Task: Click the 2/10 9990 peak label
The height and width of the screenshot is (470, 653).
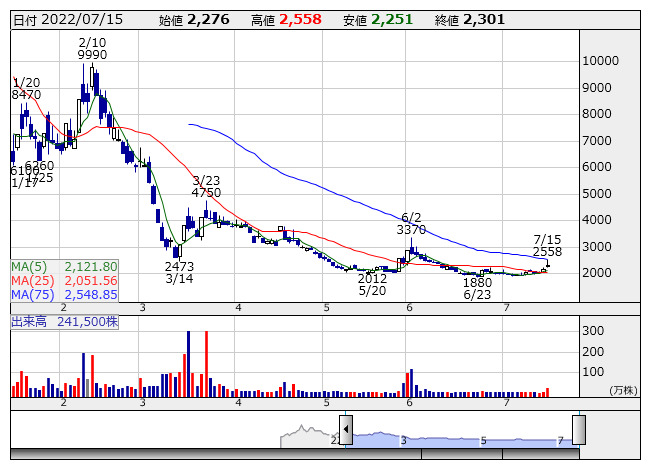Action: click(x=92, y=49)
